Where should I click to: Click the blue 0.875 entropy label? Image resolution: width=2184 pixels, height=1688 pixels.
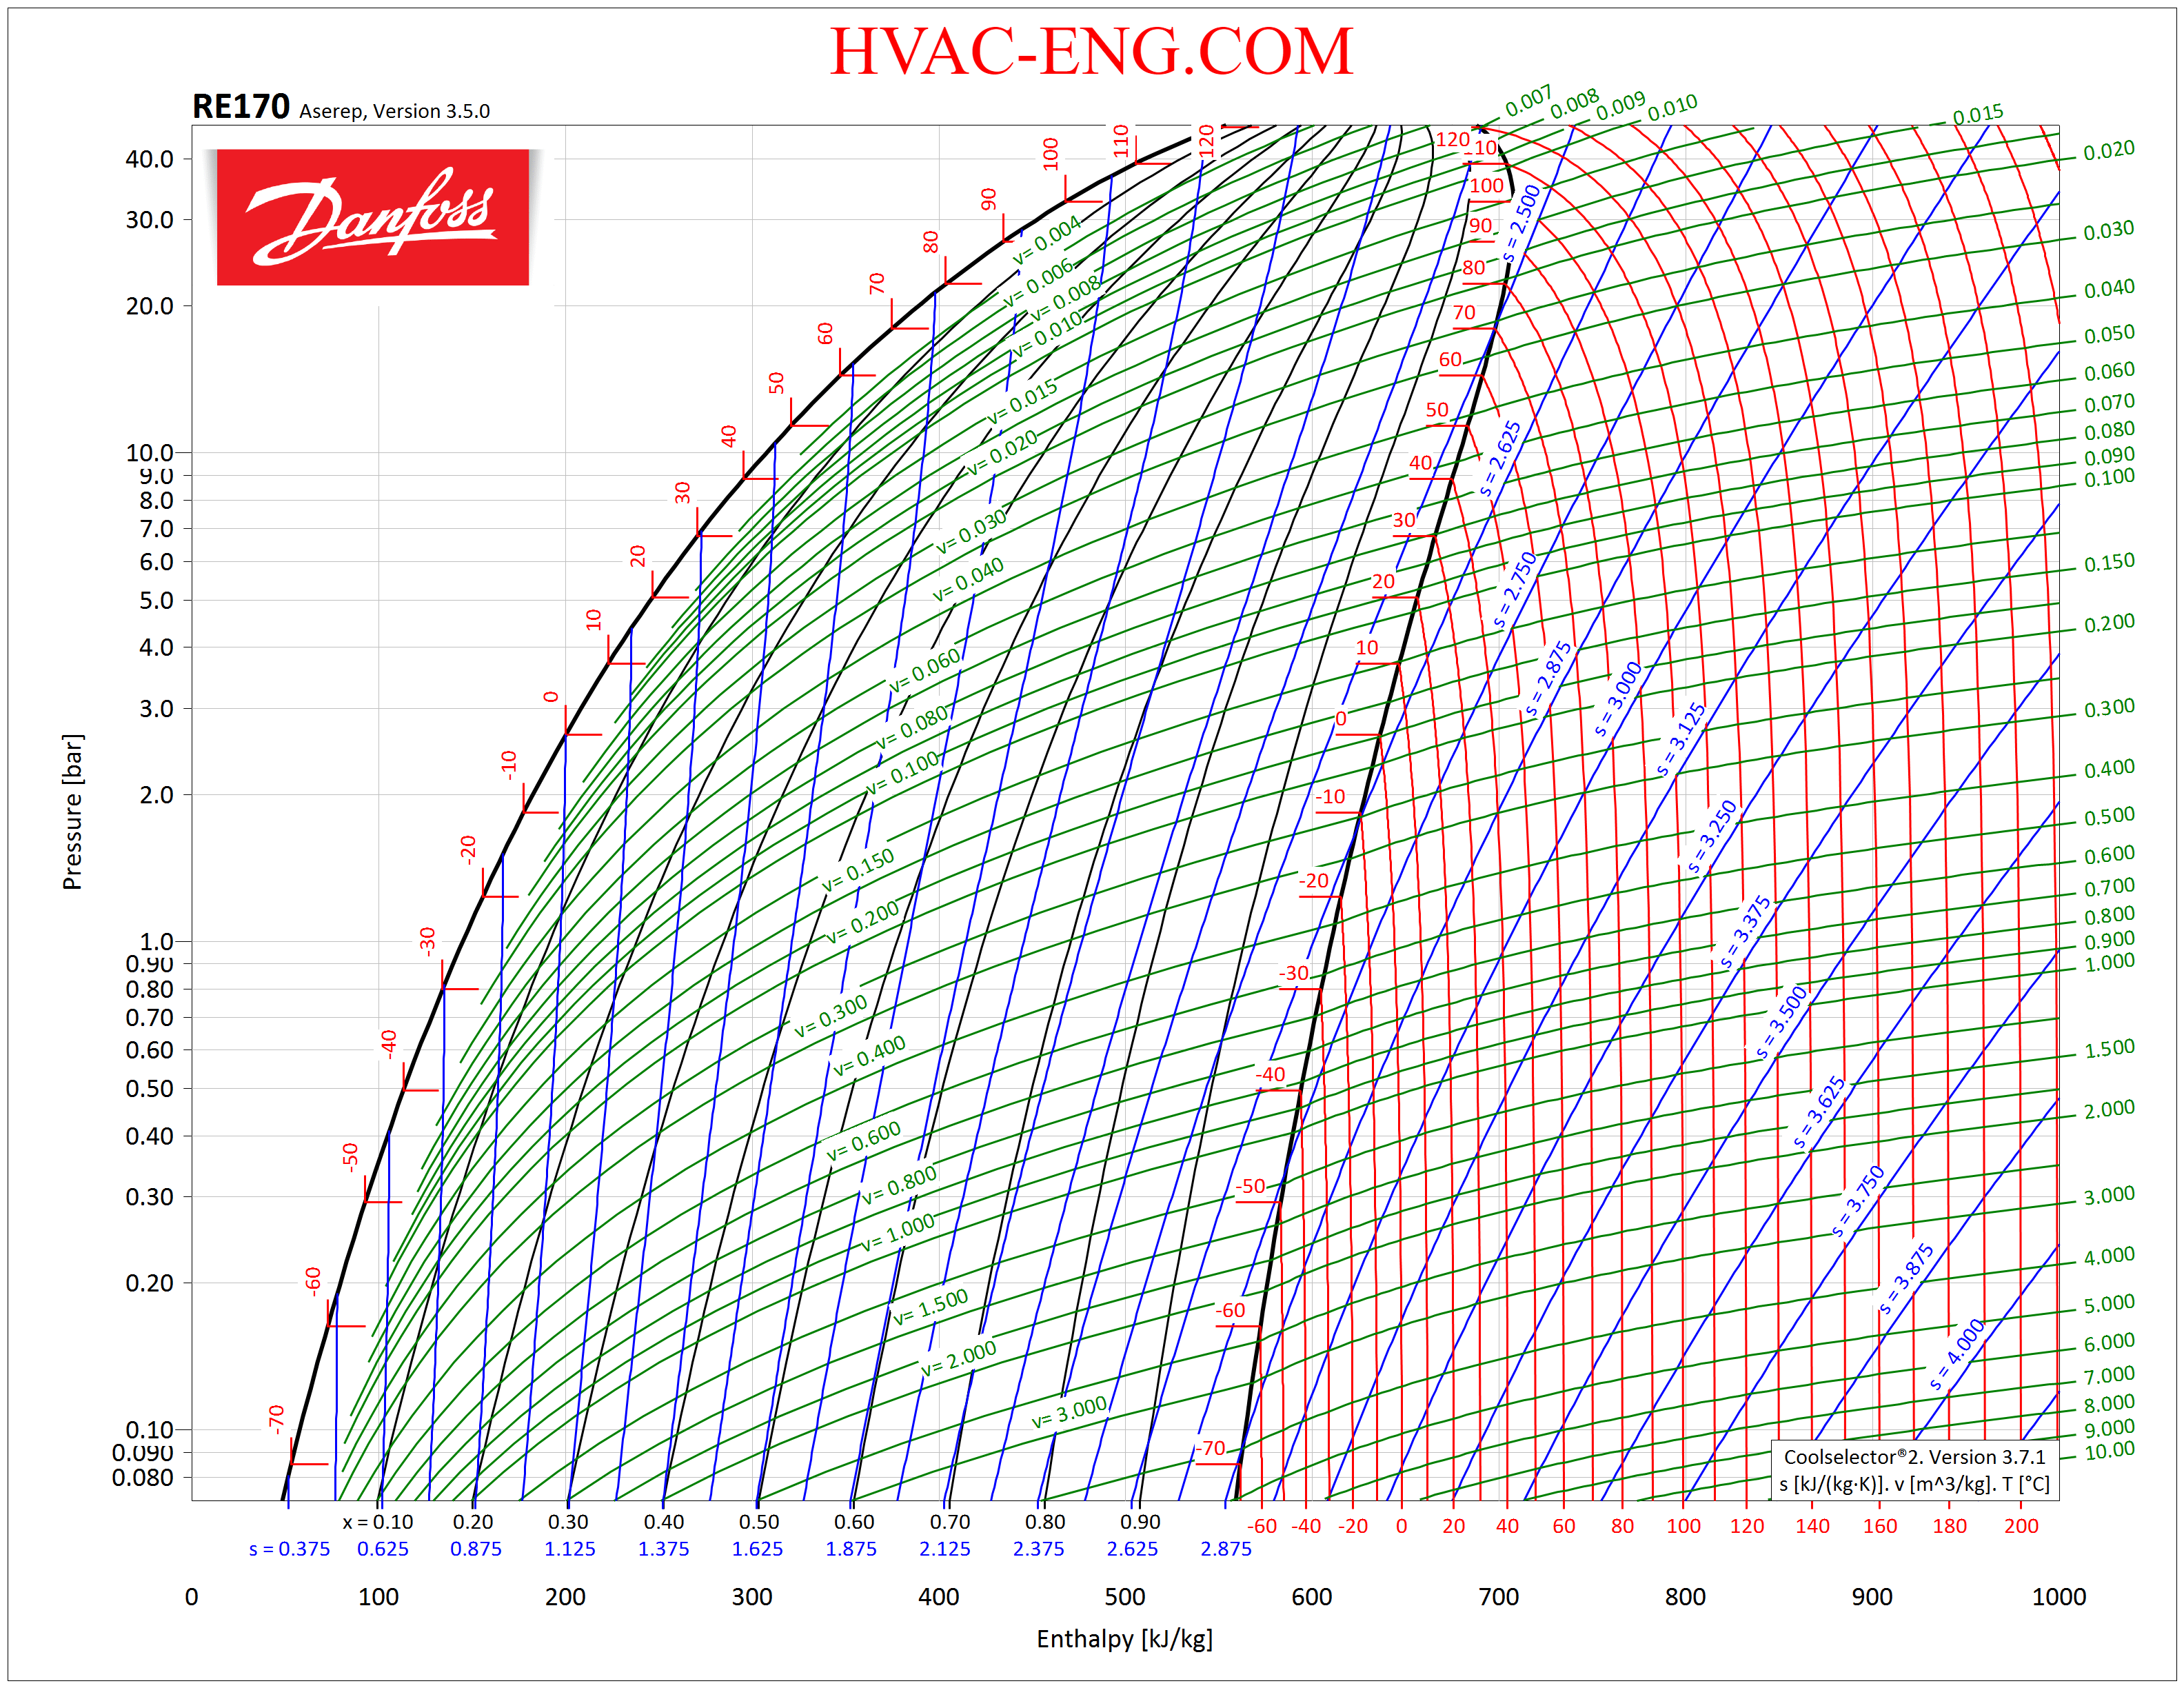[x=476, y=1549]
